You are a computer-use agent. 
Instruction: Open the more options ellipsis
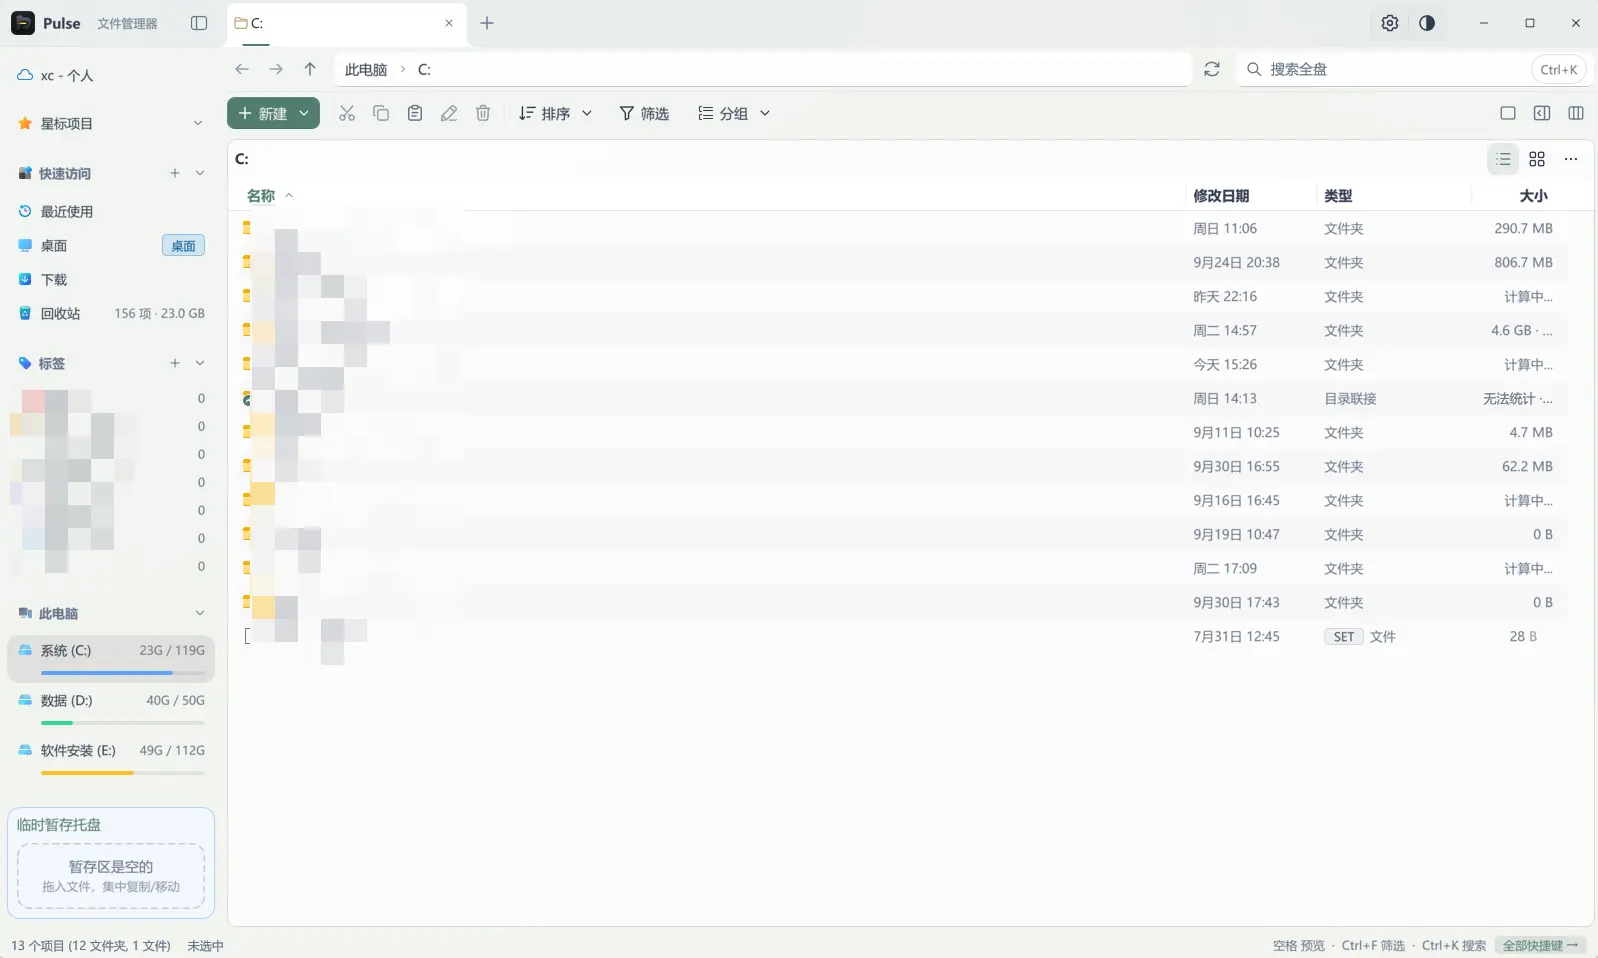(x=1571, y=159)
